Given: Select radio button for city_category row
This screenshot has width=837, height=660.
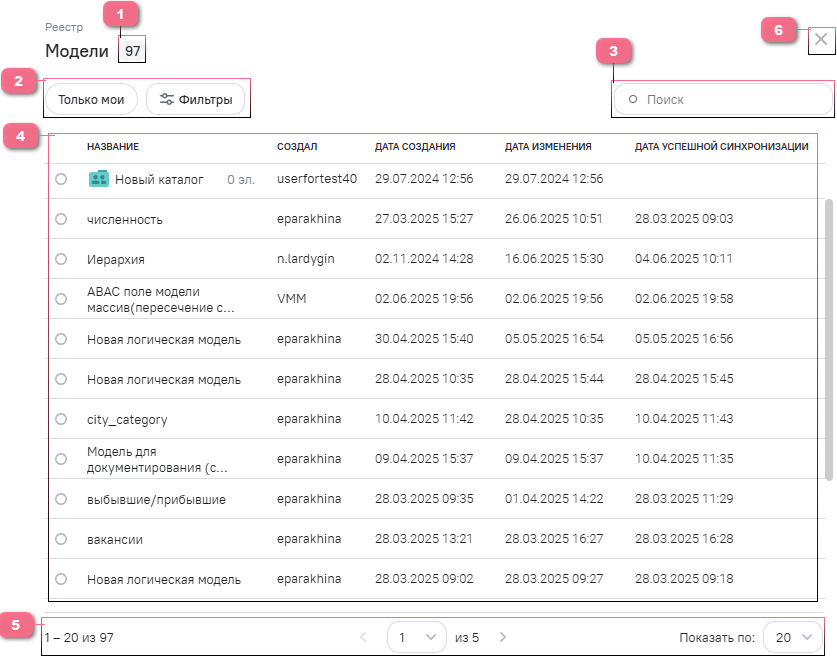Looking at the screenshot, I should point(61,419).
